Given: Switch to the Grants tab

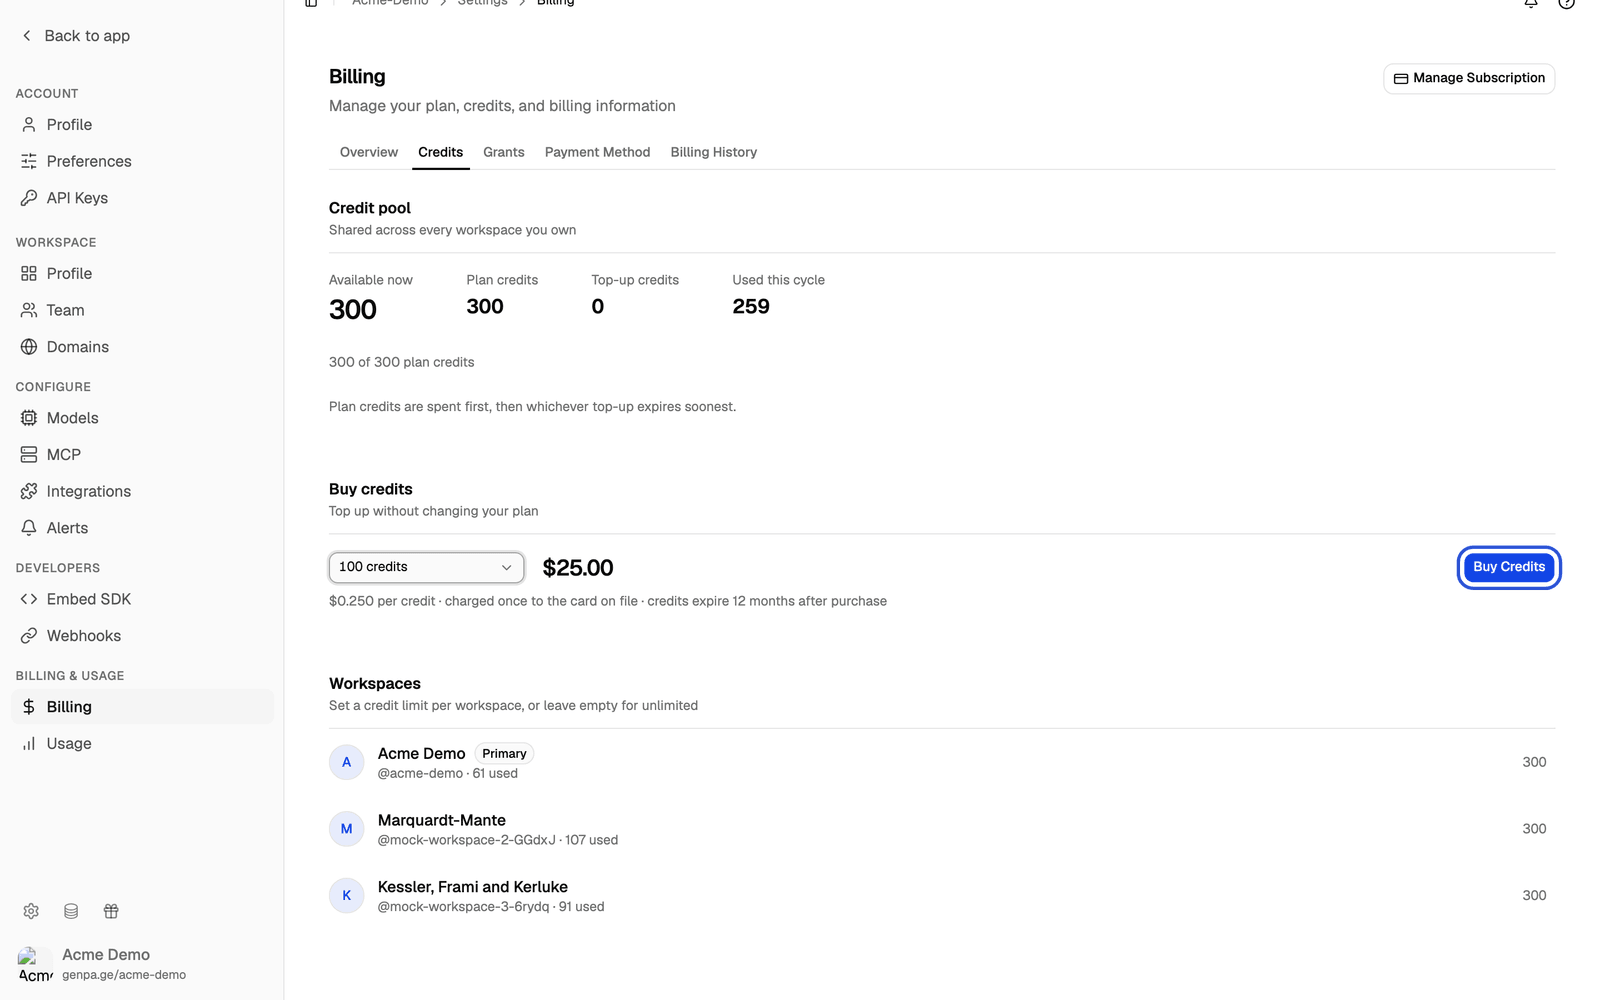Looking at the screenshot, I should (x=503, y=152).
